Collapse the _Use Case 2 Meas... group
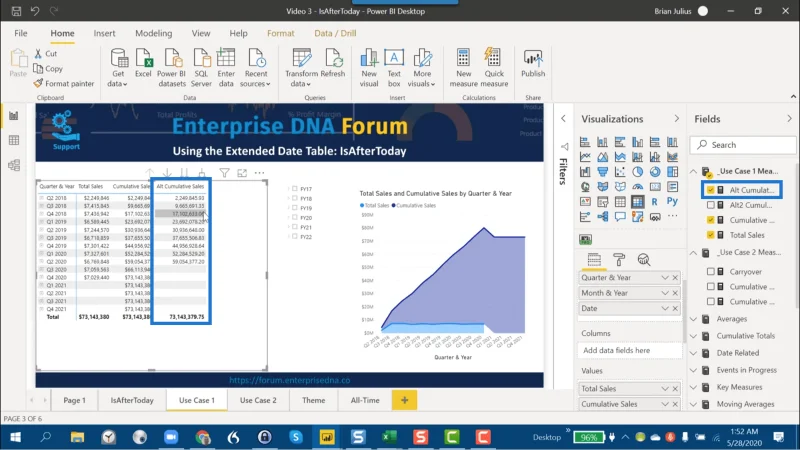 [693, 253]
